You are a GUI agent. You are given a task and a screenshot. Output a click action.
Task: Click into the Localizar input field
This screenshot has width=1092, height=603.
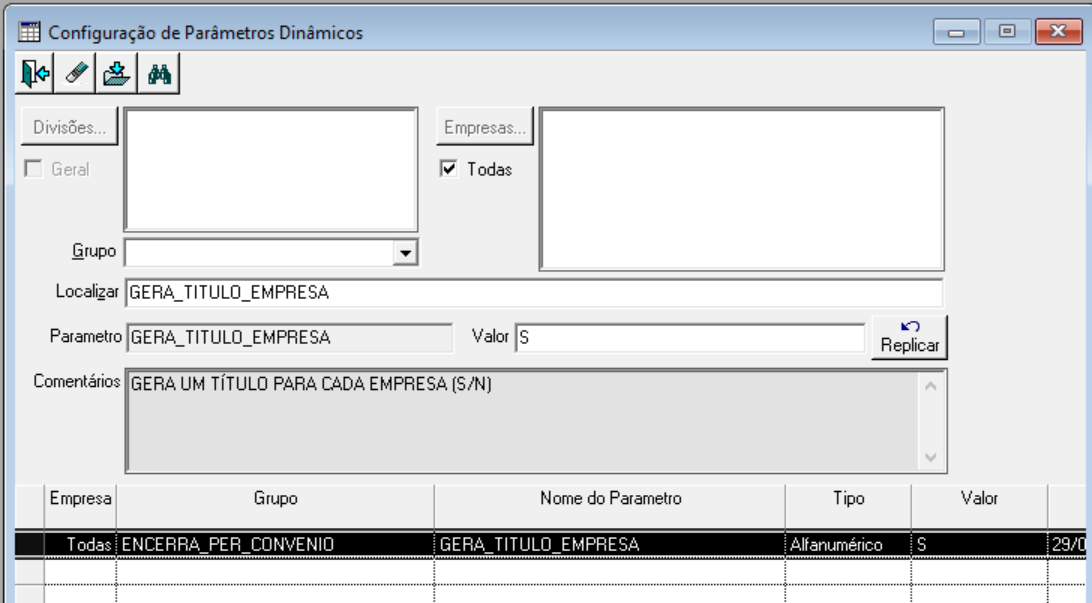(534, 292)
